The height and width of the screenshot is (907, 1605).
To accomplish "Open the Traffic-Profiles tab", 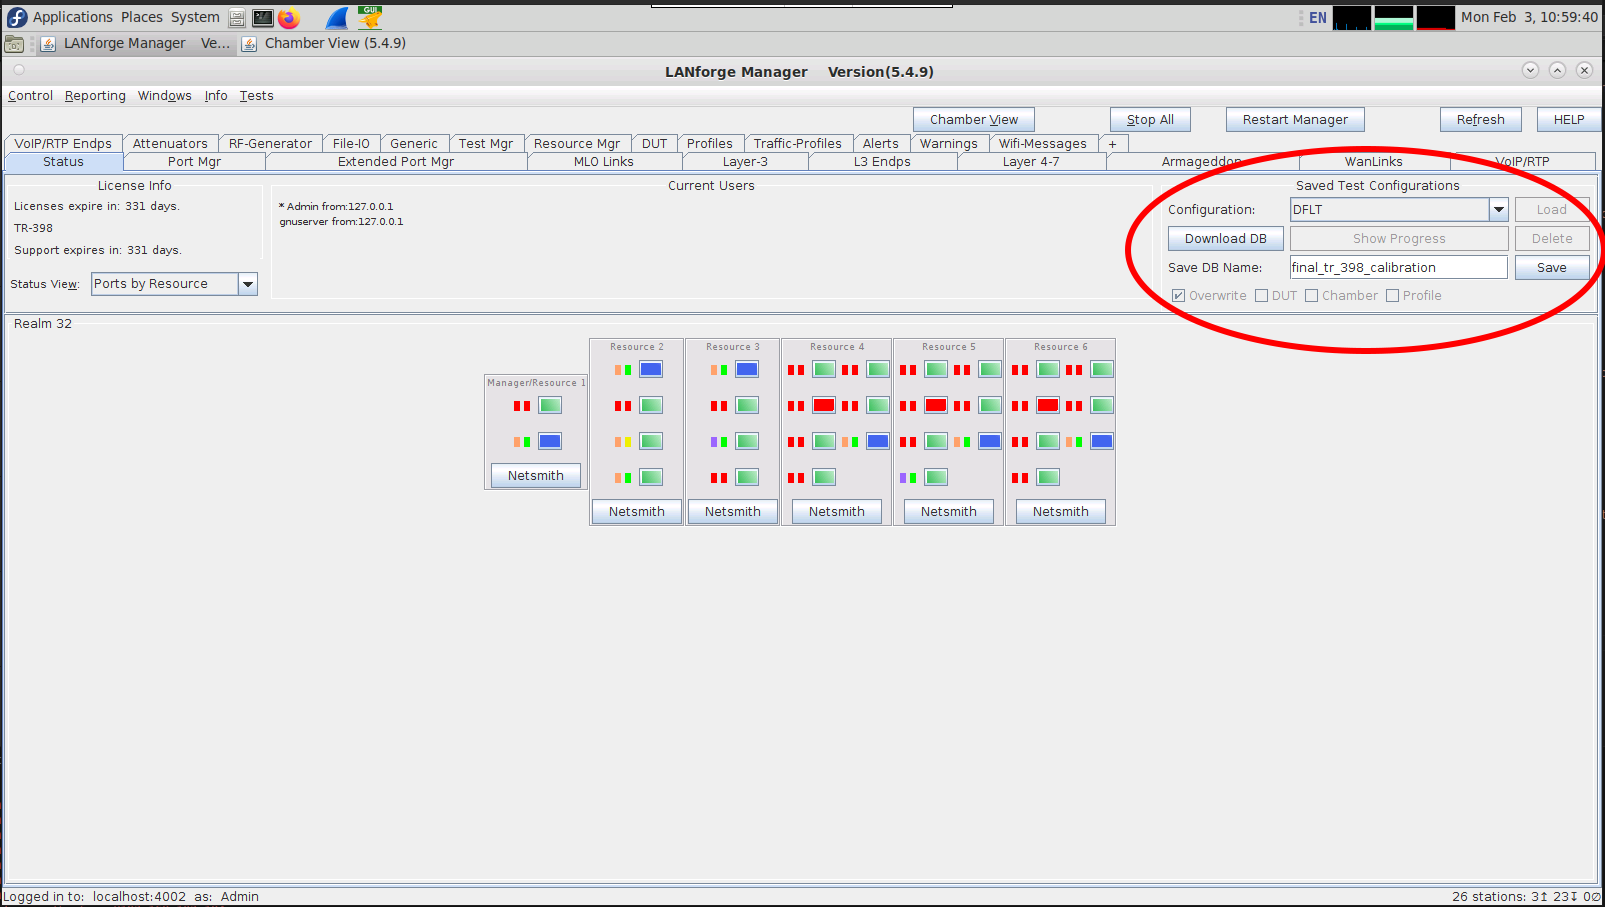I will [x=798, y=144].
